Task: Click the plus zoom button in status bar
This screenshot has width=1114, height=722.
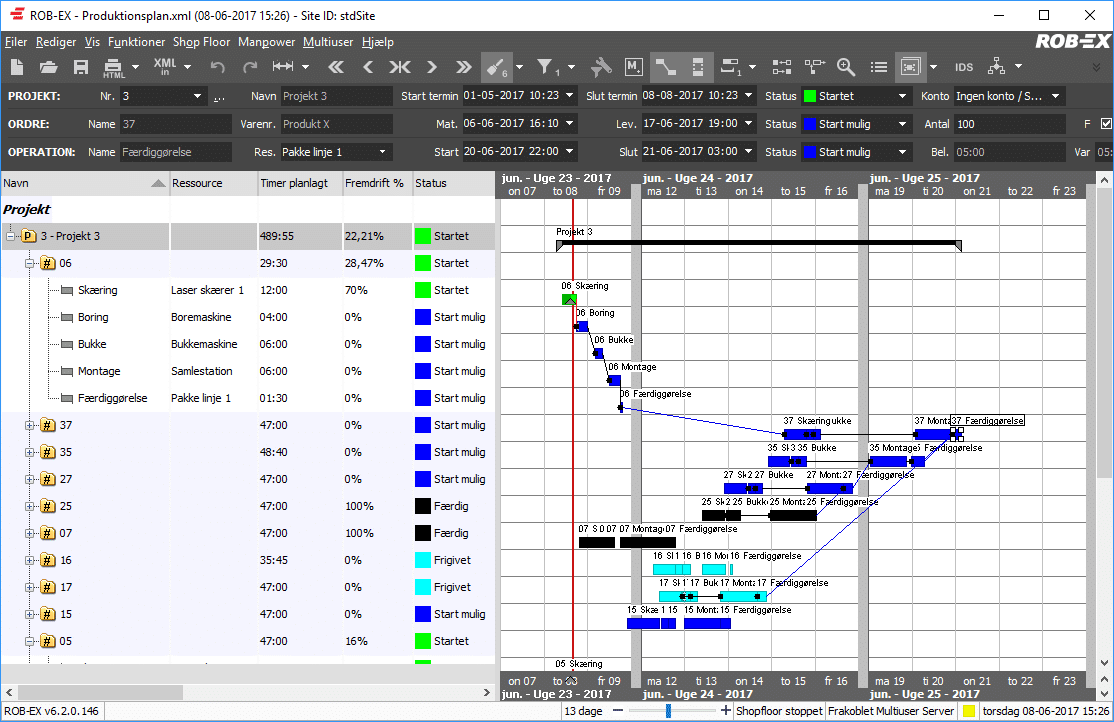Action: pyautogui.click(x=726, y=711)
